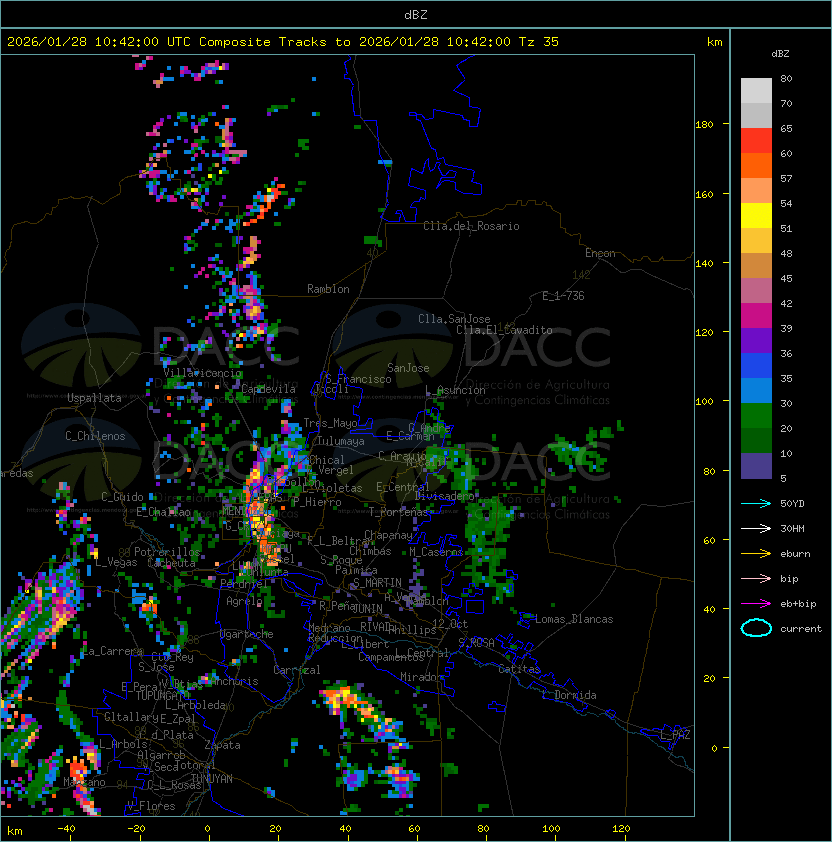Click legend label 'current'
Image resolution: width=832 pixels, height=842 pixels.
(801, 629)
